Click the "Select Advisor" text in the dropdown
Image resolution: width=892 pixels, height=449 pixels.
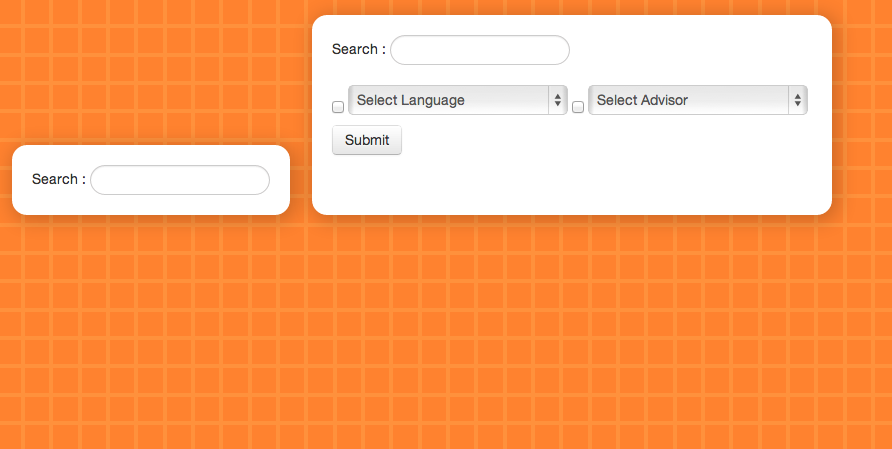click(x=642, y=100)
